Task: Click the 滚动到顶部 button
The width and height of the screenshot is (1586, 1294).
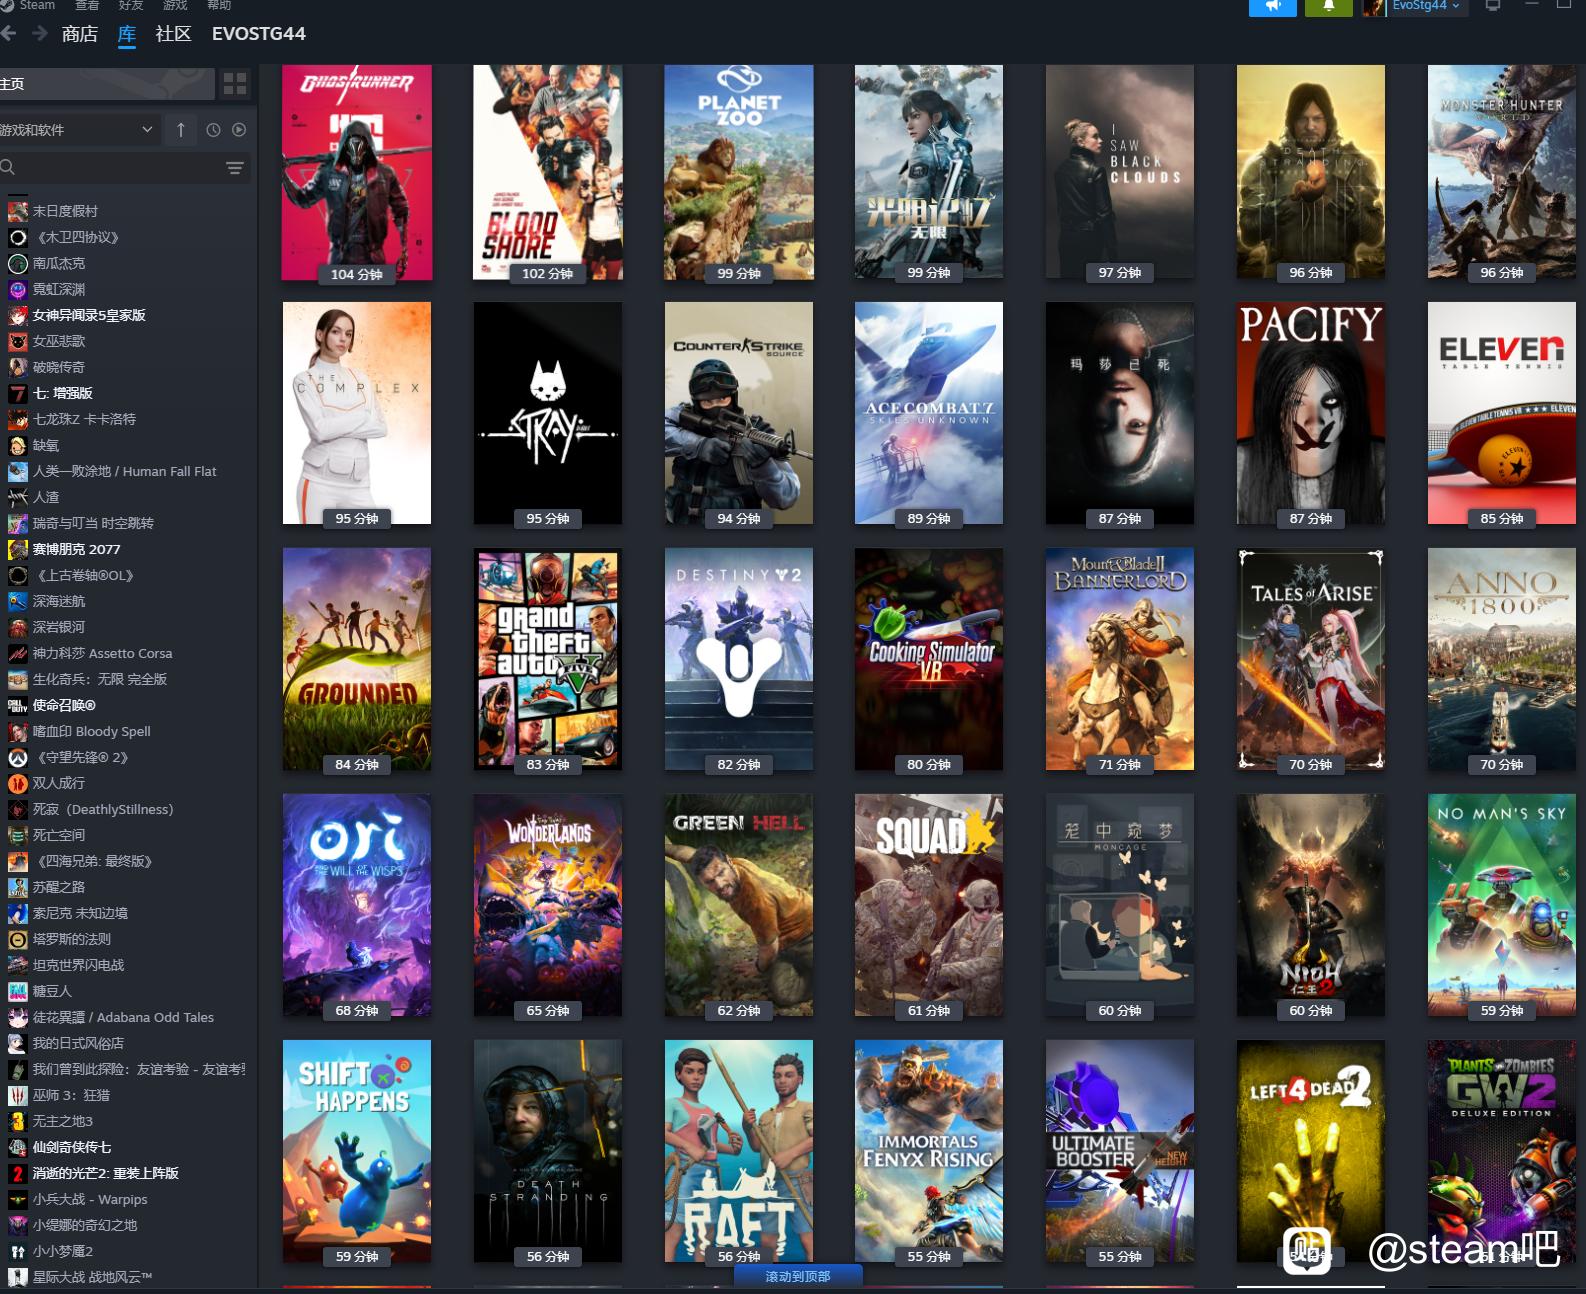Action: pos(798,1276)
